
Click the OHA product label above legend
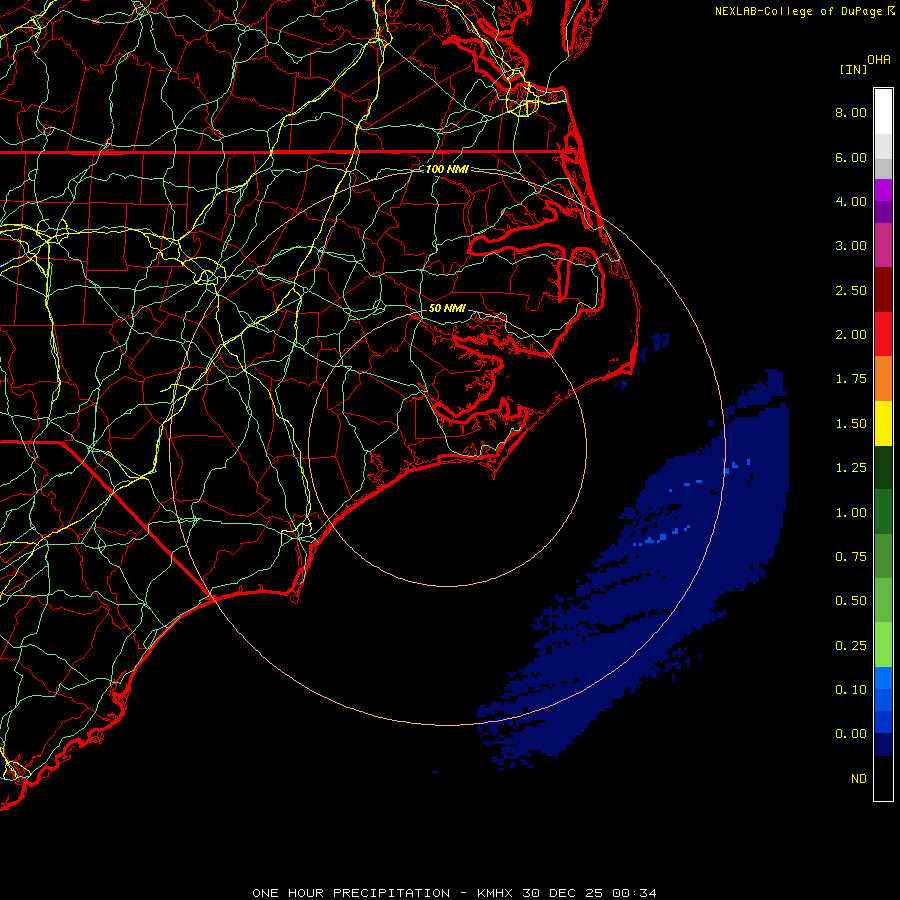point(879,60)
